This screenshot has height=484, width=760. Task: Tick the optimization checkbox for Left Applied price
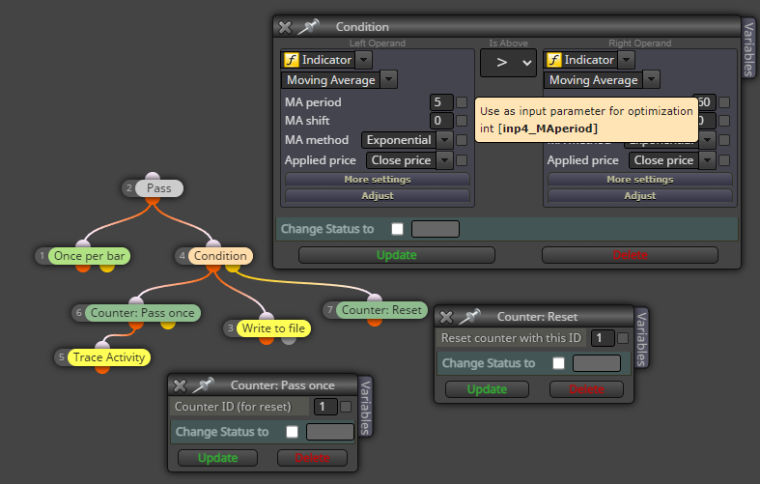tap(461, 160)
